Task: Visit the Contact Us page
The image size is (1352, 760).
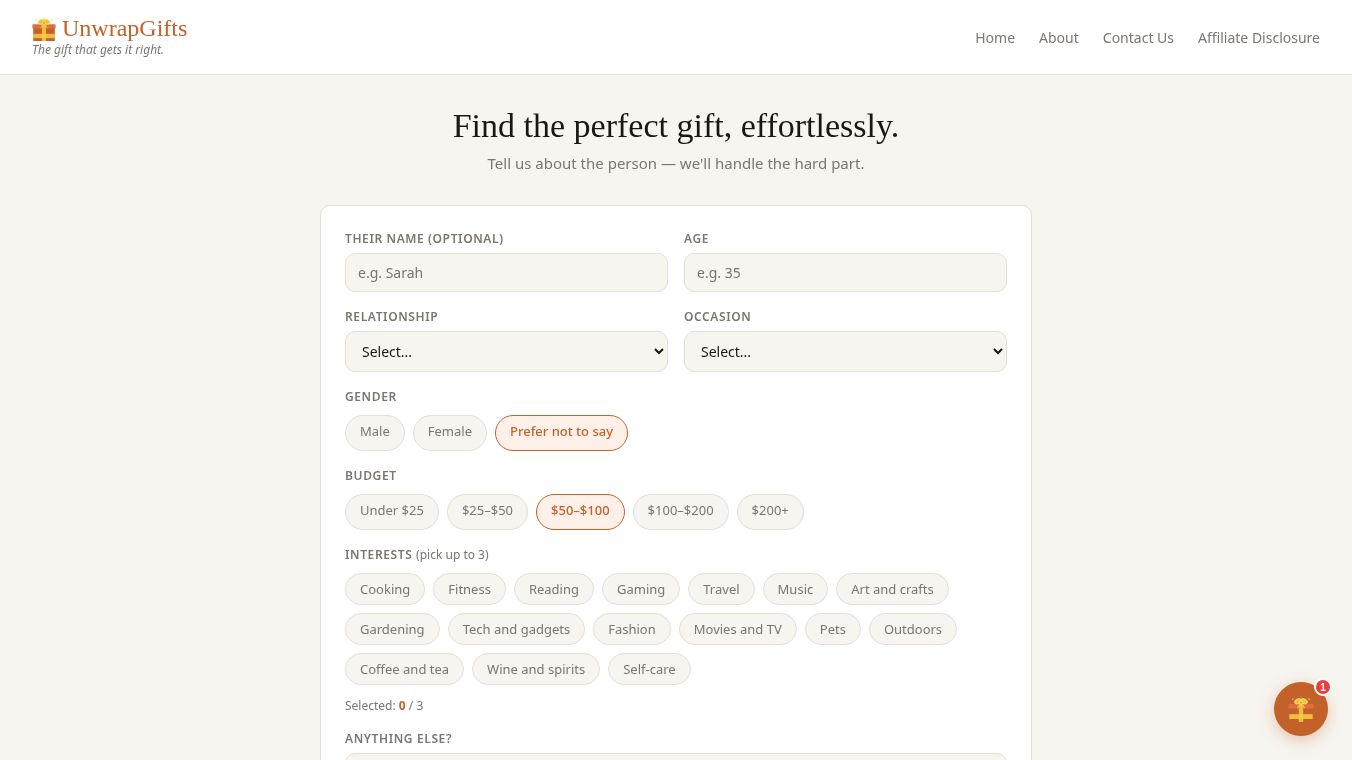Action: click(x=1138, y=38)
